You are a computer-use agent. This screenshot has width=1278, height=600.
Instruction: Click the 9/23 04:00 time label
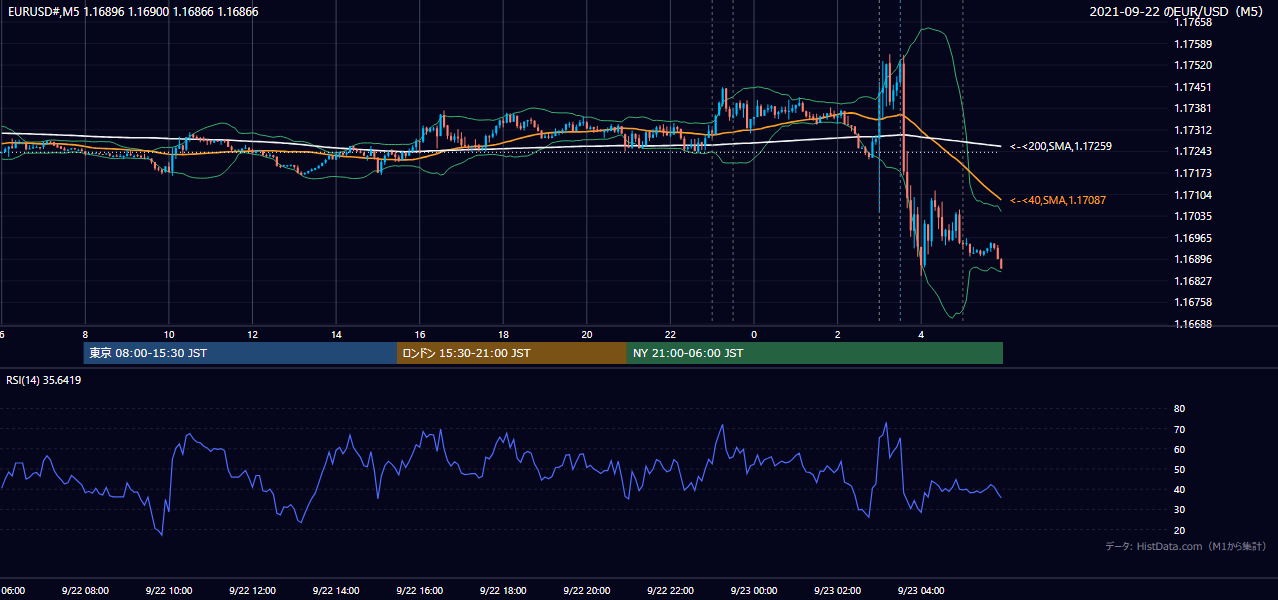click(x=920, y=591)
